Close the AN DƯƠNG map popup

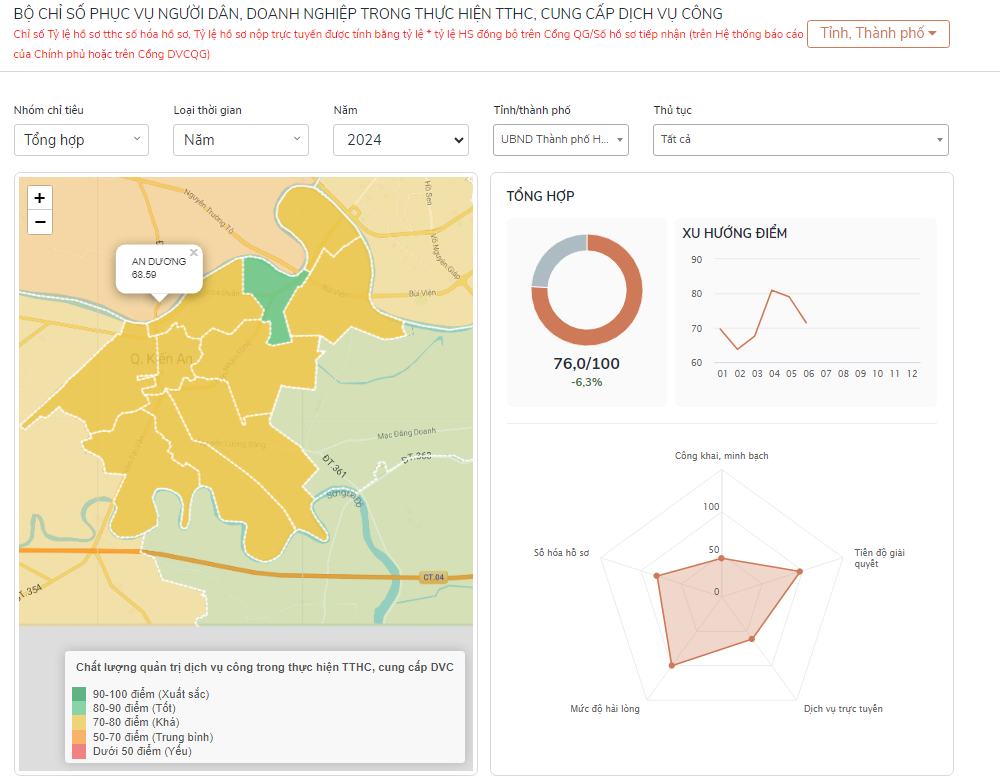(x=194, y=253)
